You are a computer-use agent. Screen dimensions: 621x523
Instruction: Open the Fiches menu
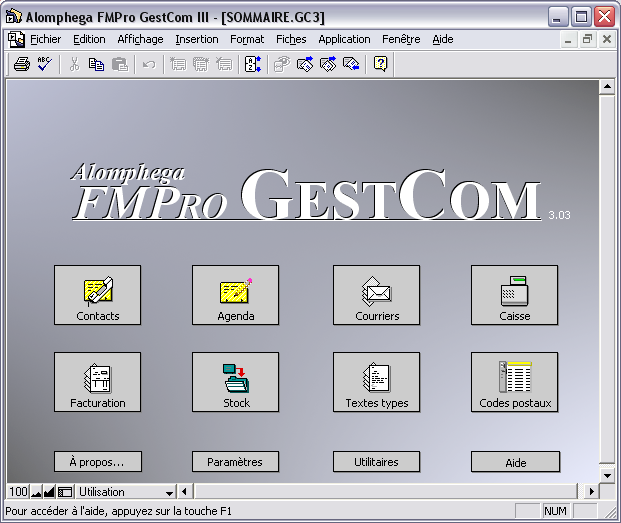(291, 39)
